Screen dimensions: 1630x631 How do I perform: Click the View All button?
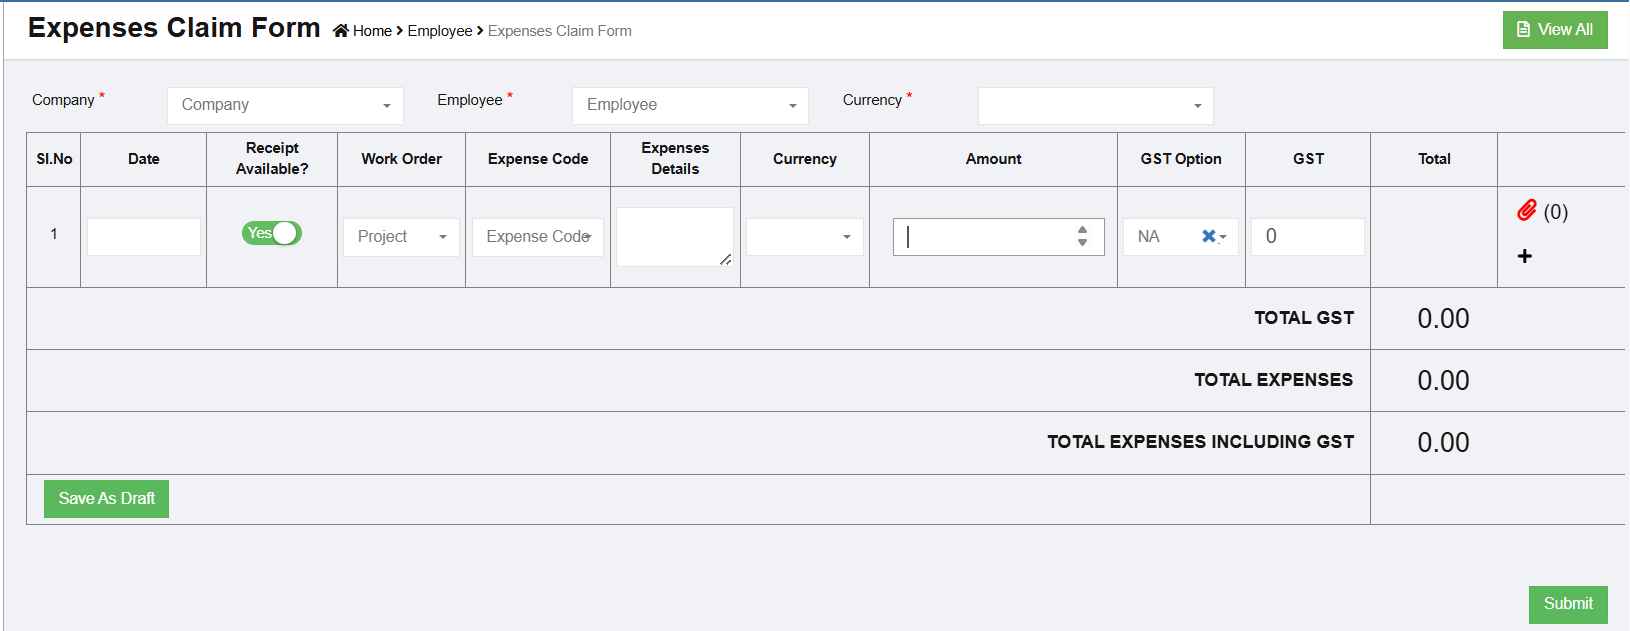1555,30
